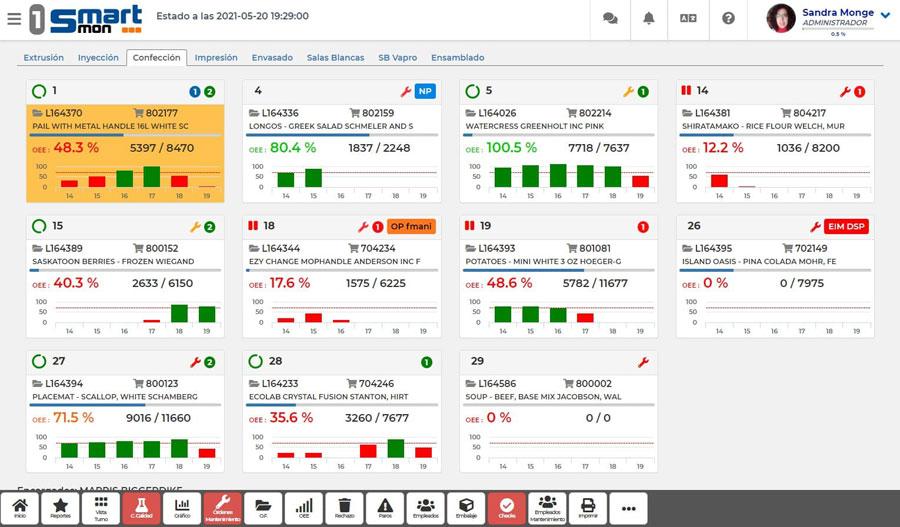Open the OEE signal bars button
This screenshot has height=527, width=900.
pyautogui.click(x=304, y=508)
